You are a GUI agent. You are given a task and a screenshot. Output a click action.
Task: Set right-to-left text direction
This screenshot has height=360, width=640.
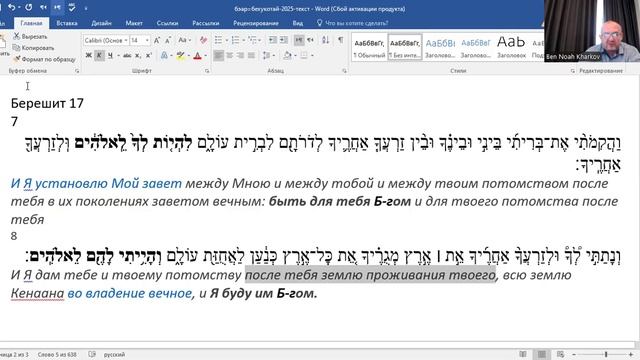310,40
